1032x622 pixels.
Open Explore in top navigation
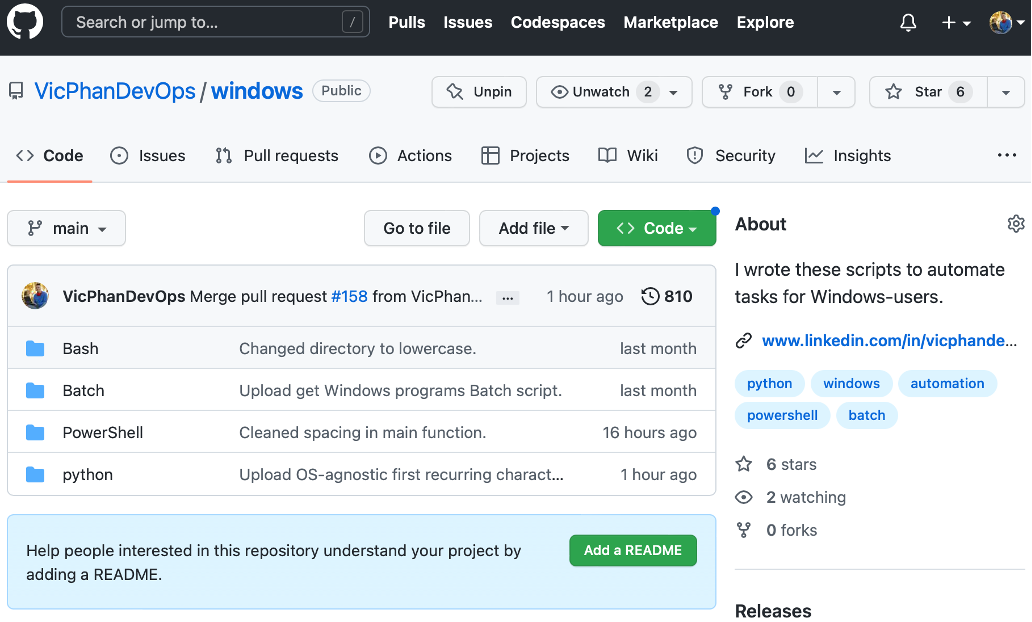point(765,22)
